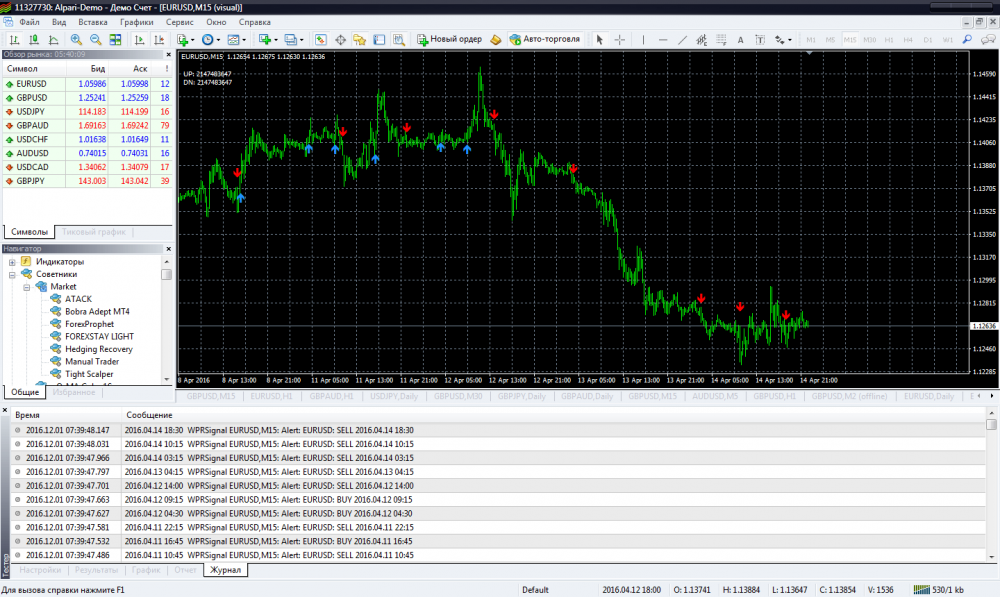Switch timeframe to M5
The image size is (1000, 597).
pos(830,40)
